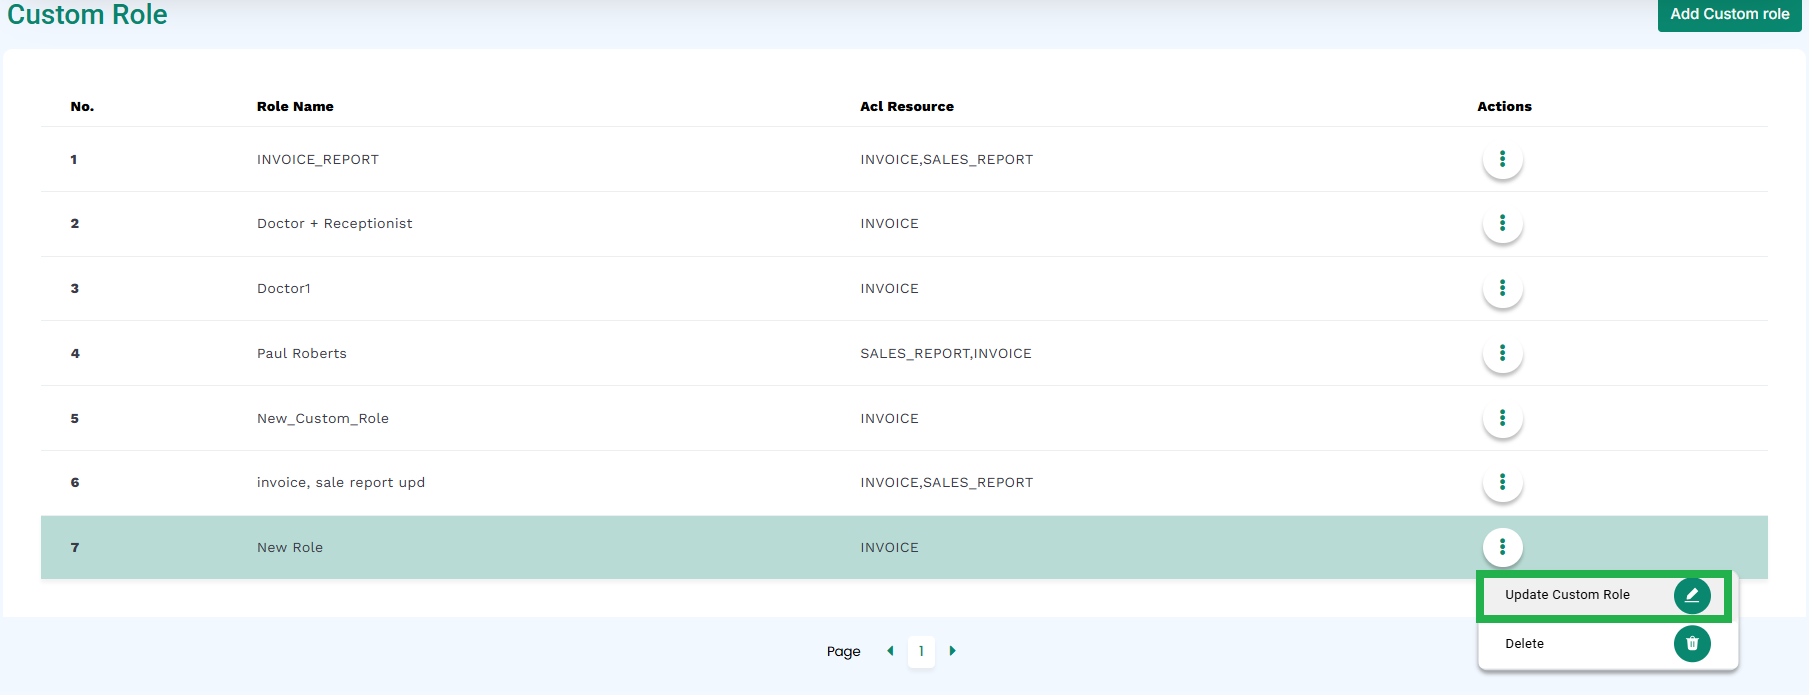Open actions menu for New_Custom_Role row

click(x=1502, y=418)
